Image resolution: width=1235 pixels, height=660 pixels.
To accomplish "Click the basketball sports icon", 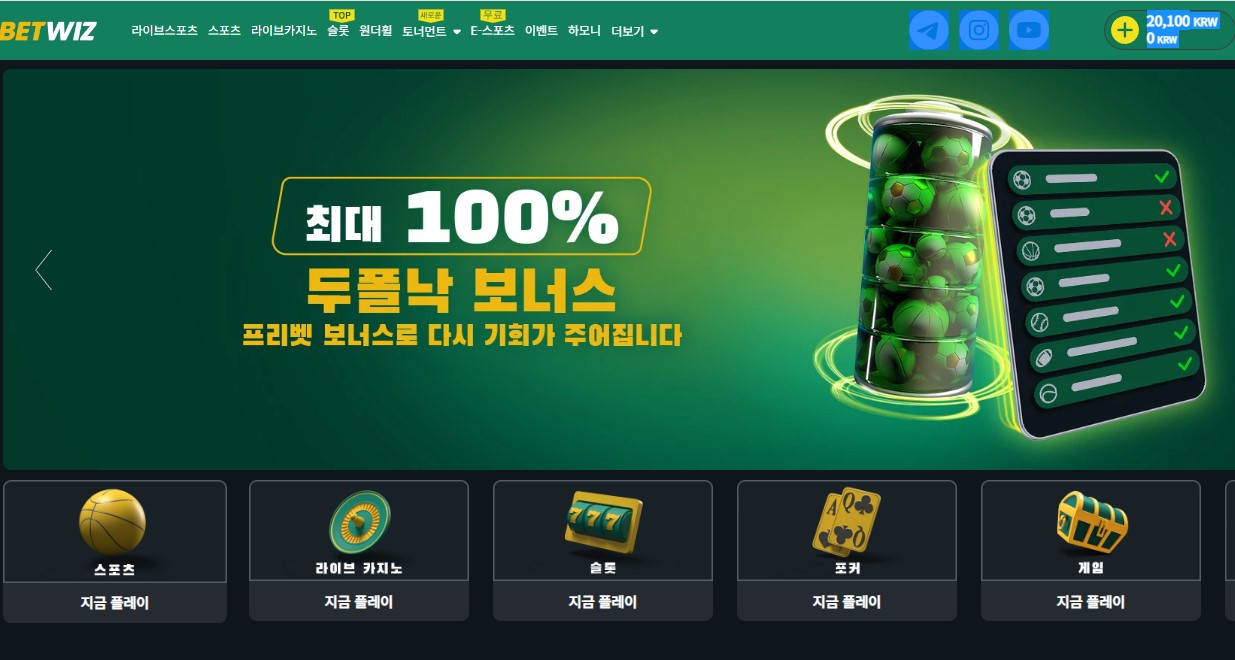I will pos(113,522).
